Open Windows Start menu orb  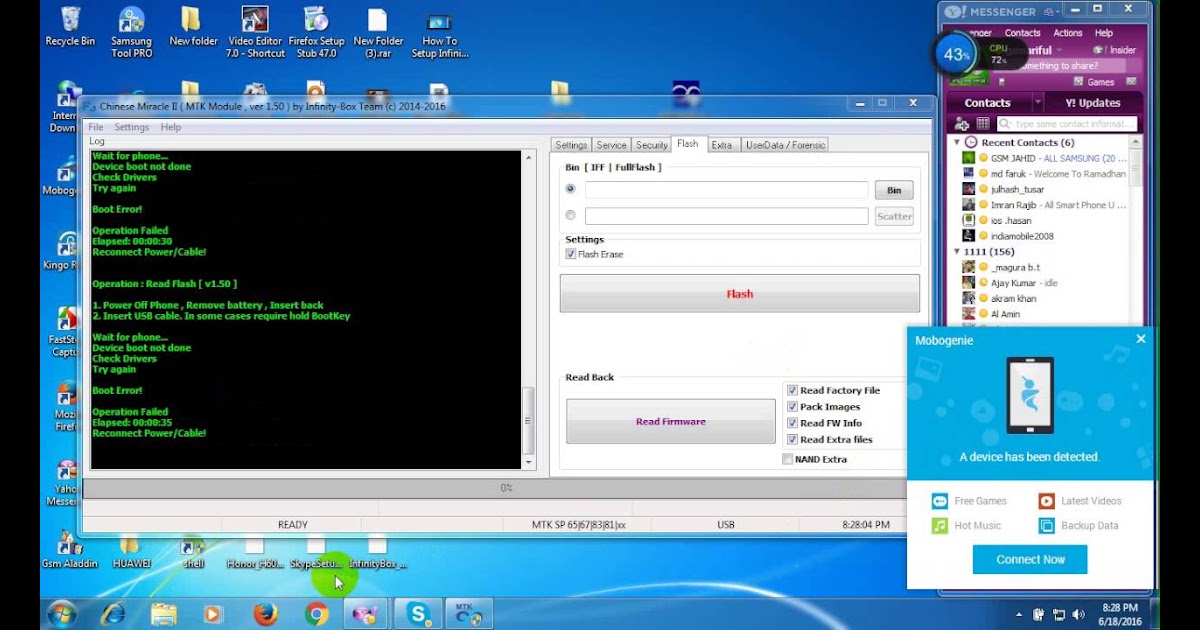tap(62, 614)
